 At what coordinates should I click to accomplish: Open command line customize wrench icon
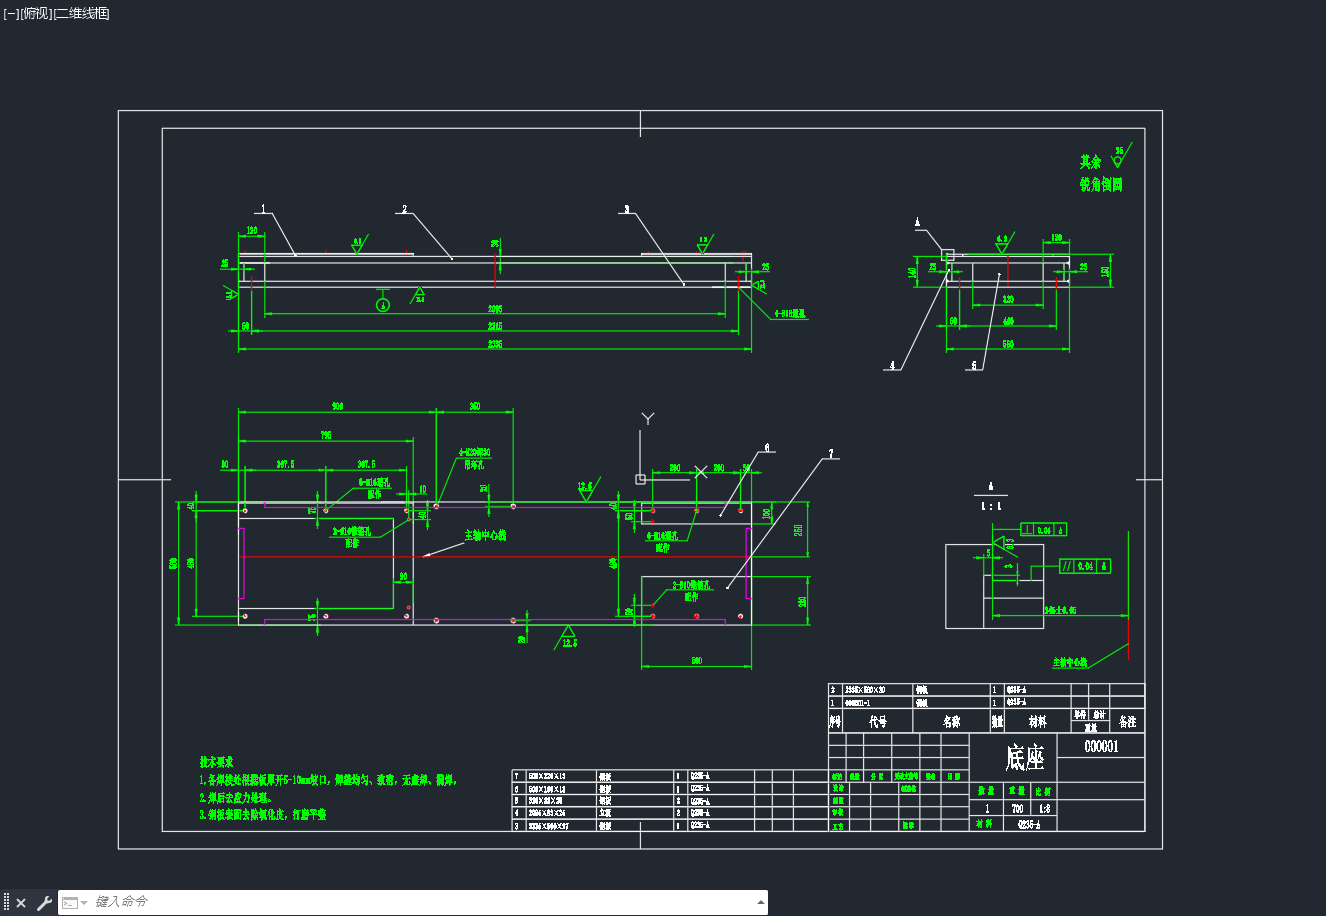click(44, 903)
